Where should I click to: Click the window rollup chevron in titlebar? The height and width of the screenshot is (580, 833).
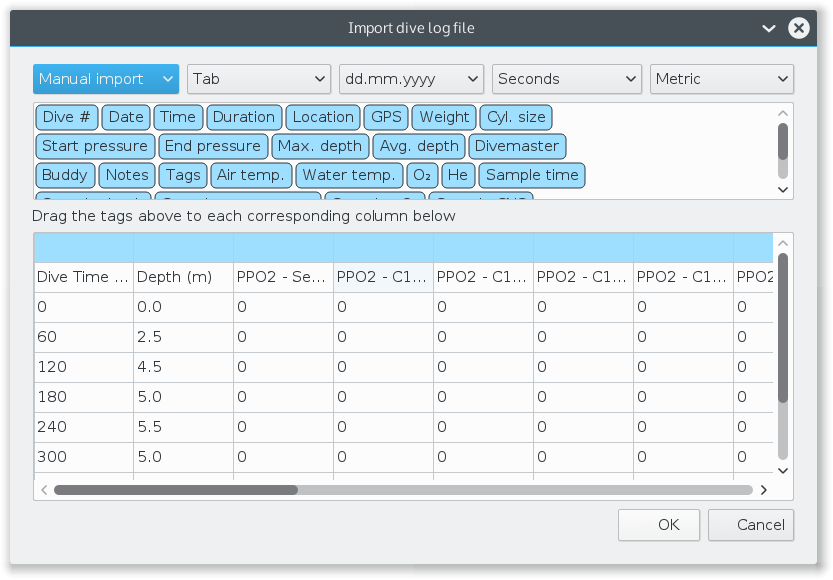768,28
